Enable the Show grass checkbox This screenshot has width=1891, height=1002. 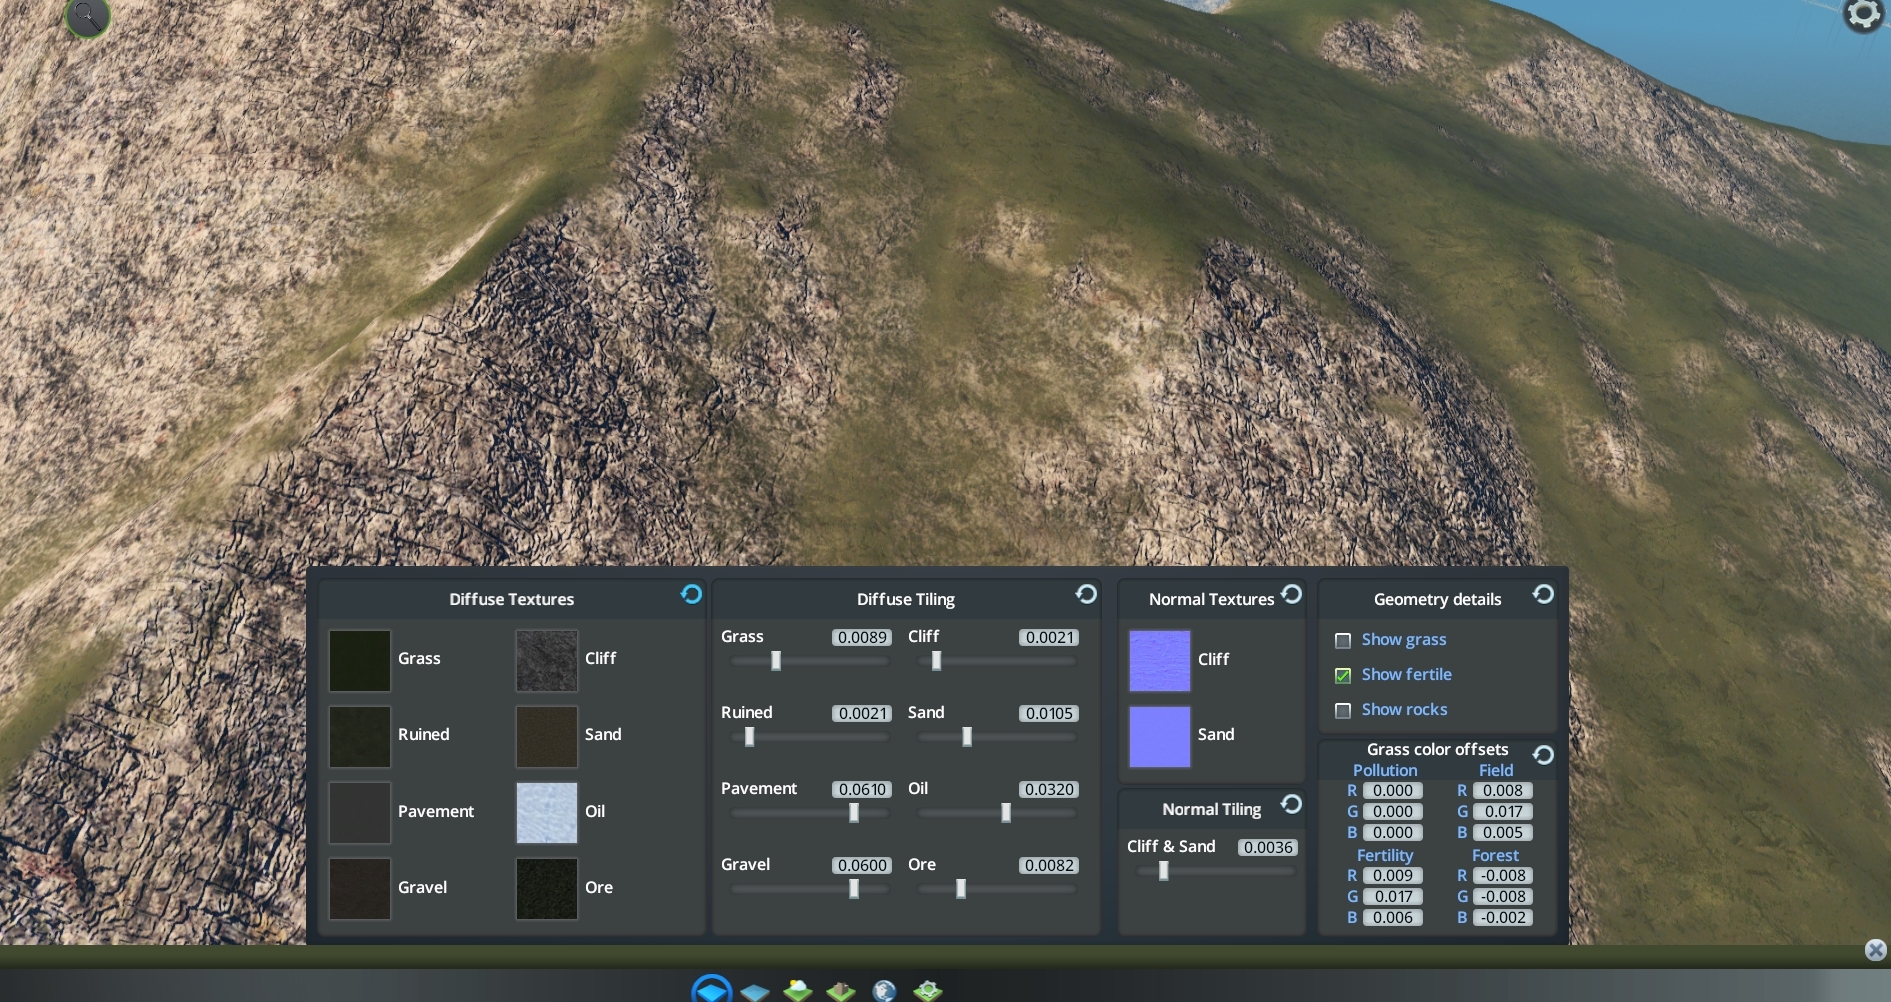pyautogui.click(x=1343, y=640)
